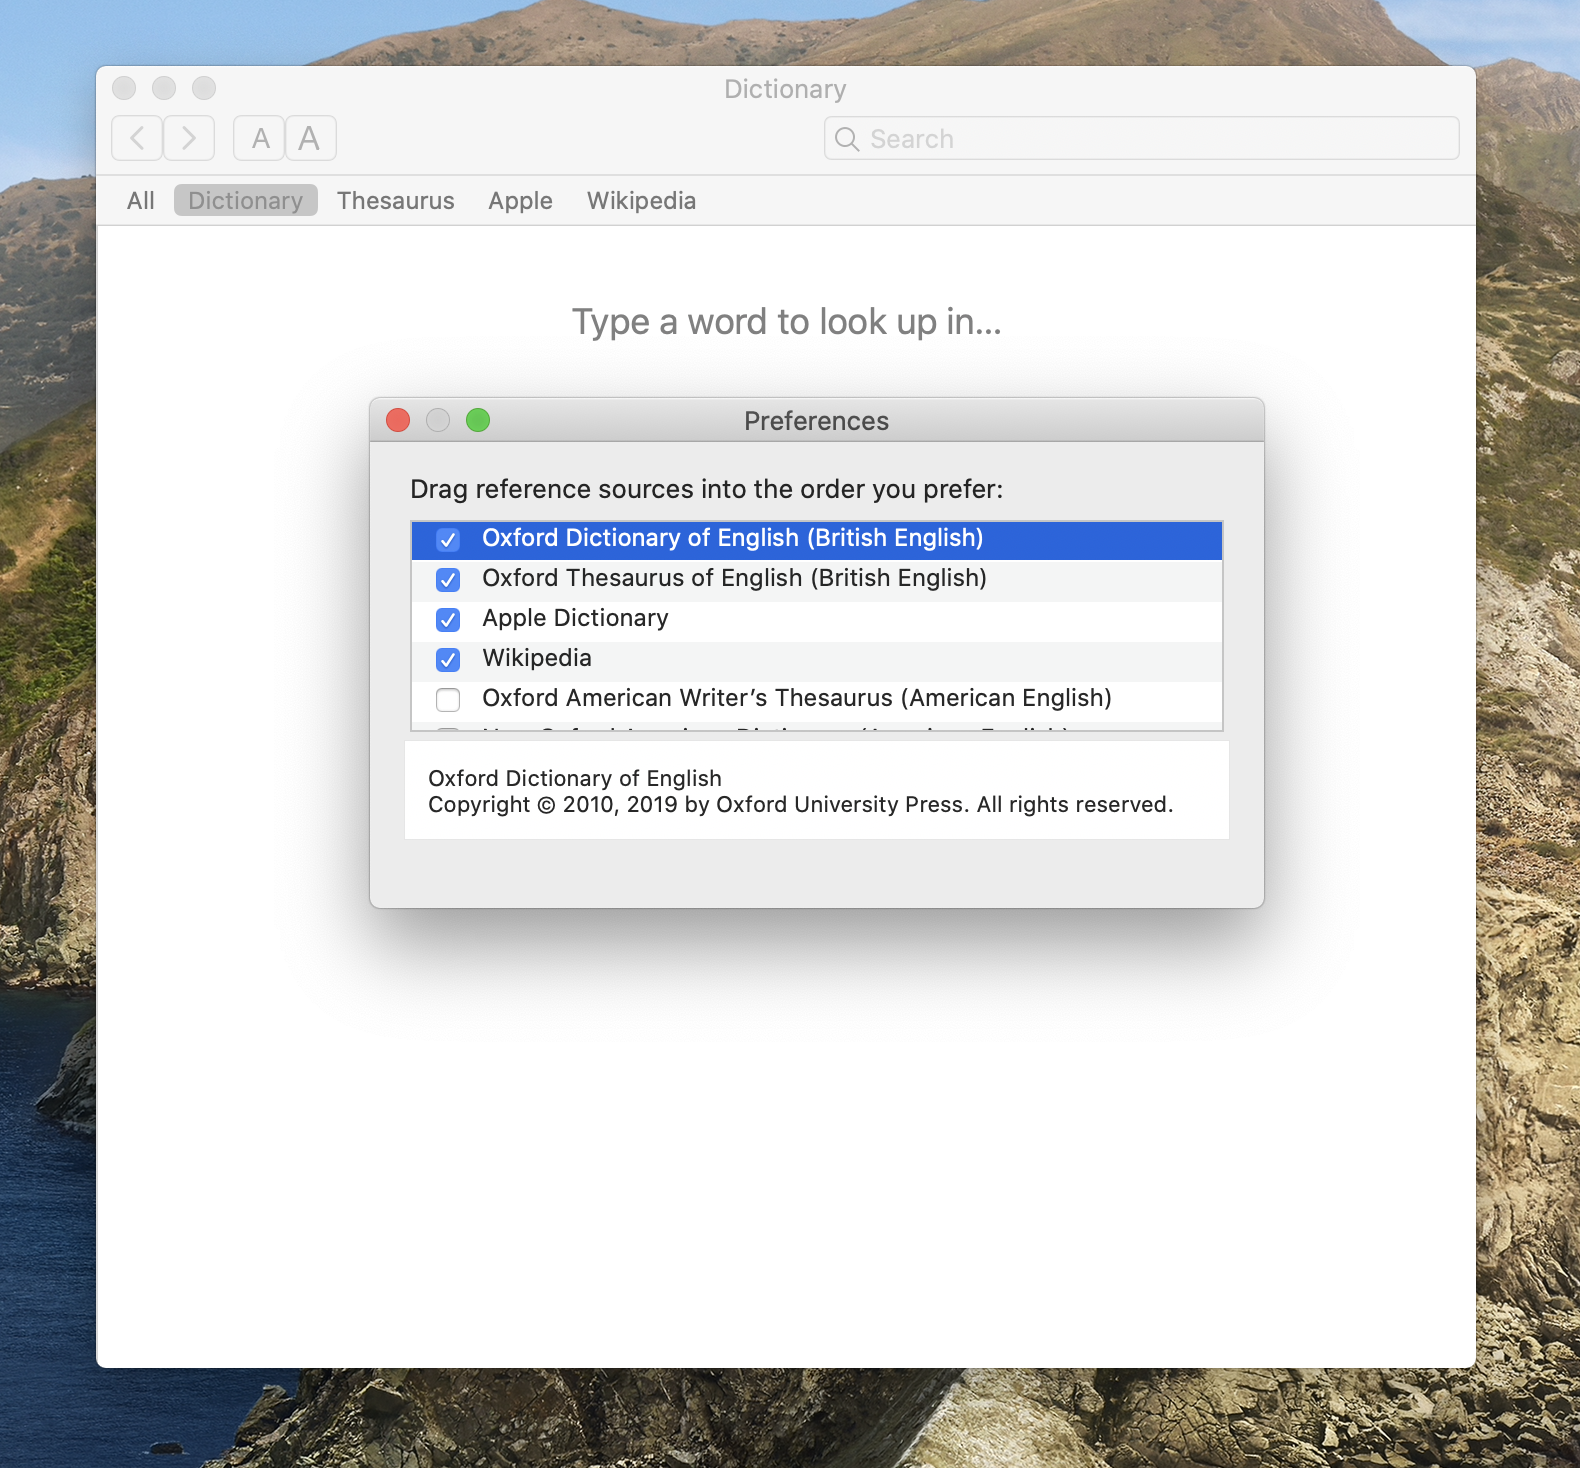Image resolution: width=1580 pixels, height=1468 pixels.
Task: Increase font size with large A button
Action: point(310,138)
